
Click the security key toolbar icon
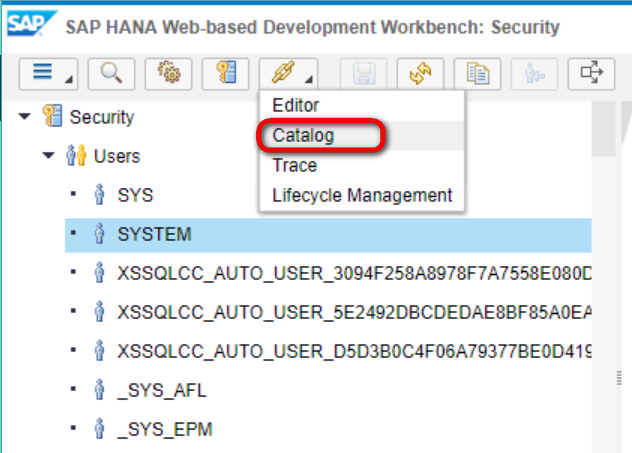[x=226, y=73]
